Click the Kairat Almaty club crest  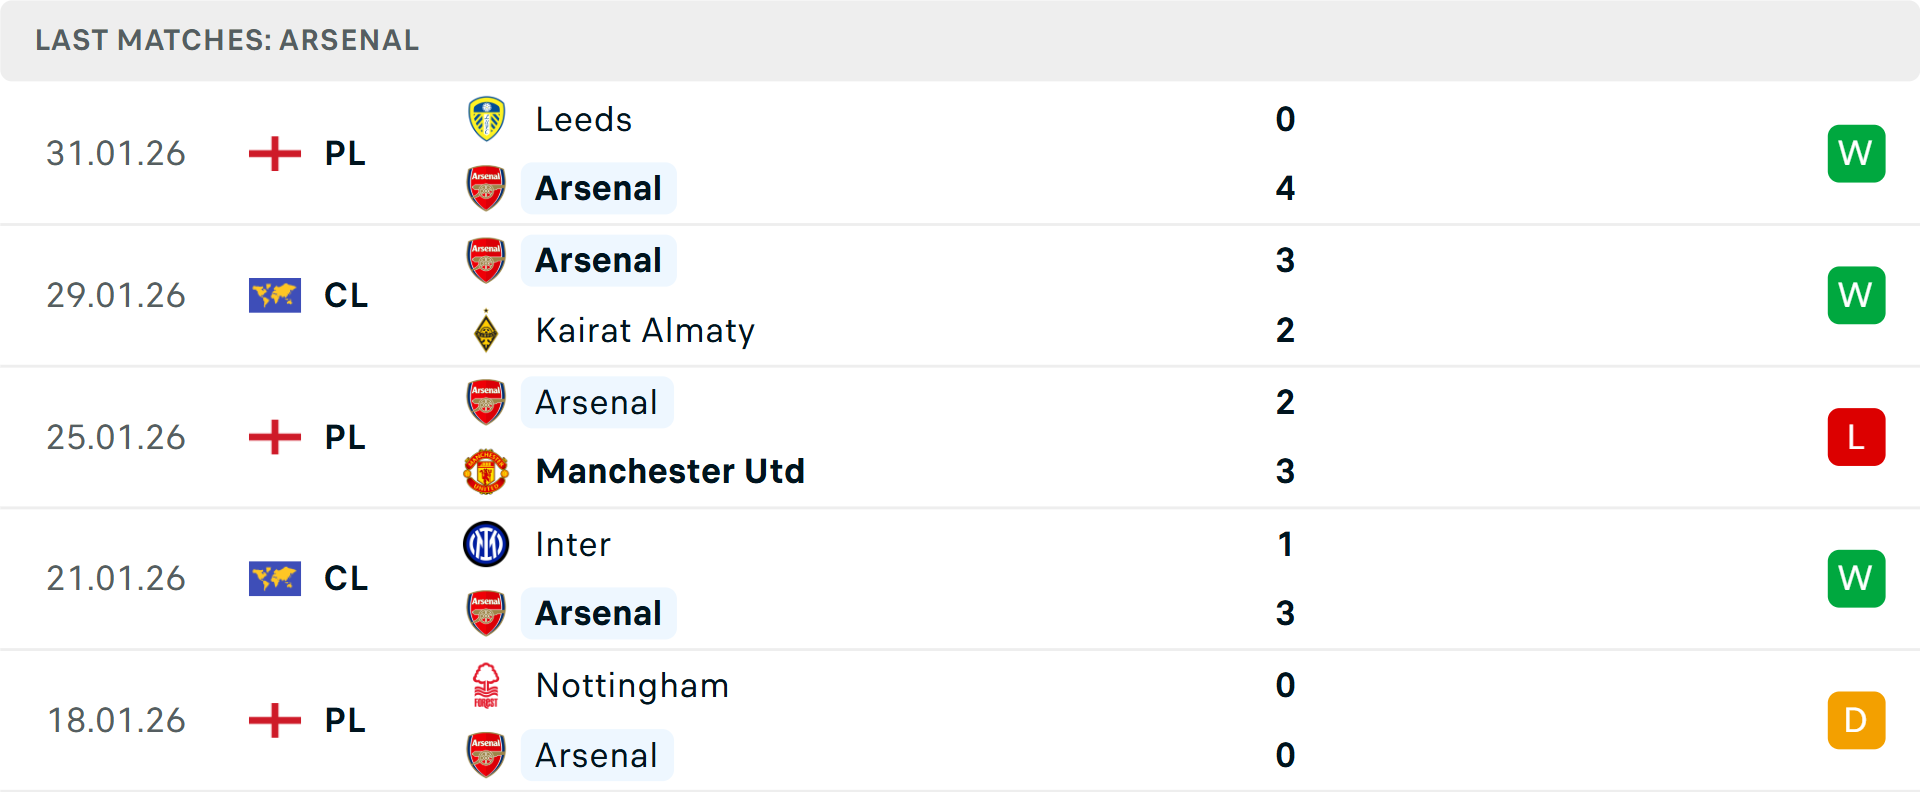pyautogui.click(x=486, y=330)
